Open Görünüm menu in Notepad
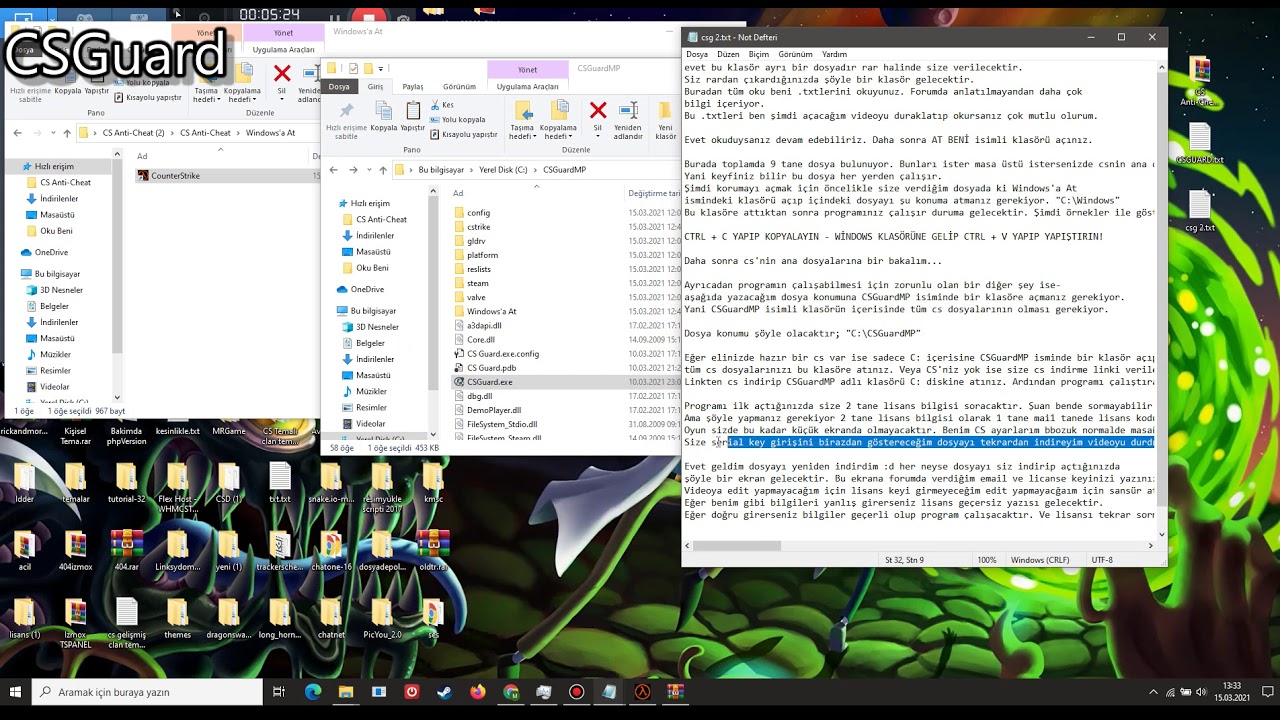This screenshot has width=1280, height=720. 795,54
